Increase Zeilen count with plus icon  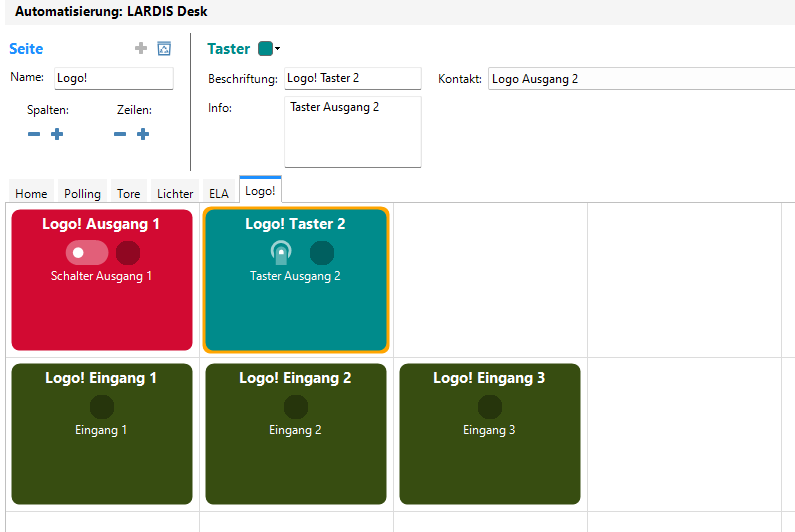tap(143, 134)
